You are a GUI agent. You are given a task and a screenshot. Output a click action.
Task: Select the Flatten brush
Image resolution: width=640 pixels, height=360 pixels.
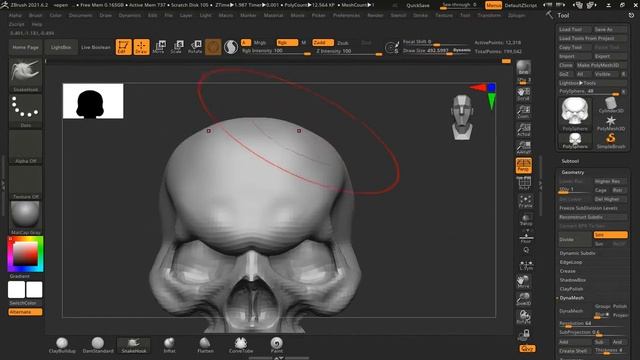click(205, 345)
